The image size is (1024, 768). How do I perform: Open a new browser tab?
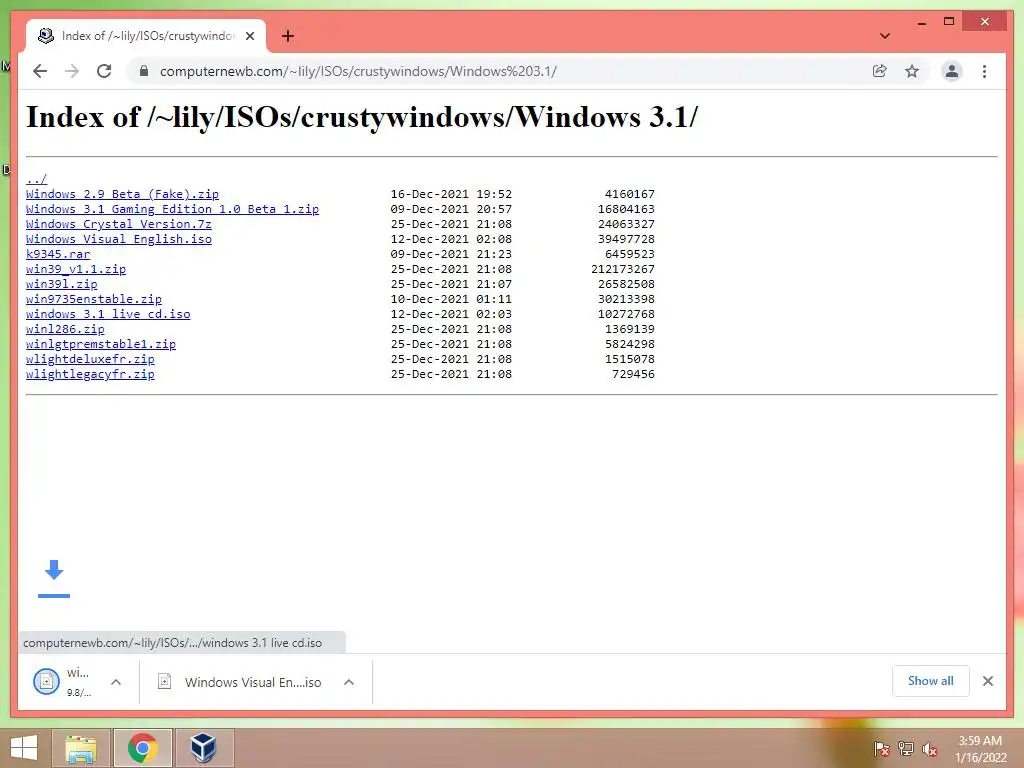(288, 36)
